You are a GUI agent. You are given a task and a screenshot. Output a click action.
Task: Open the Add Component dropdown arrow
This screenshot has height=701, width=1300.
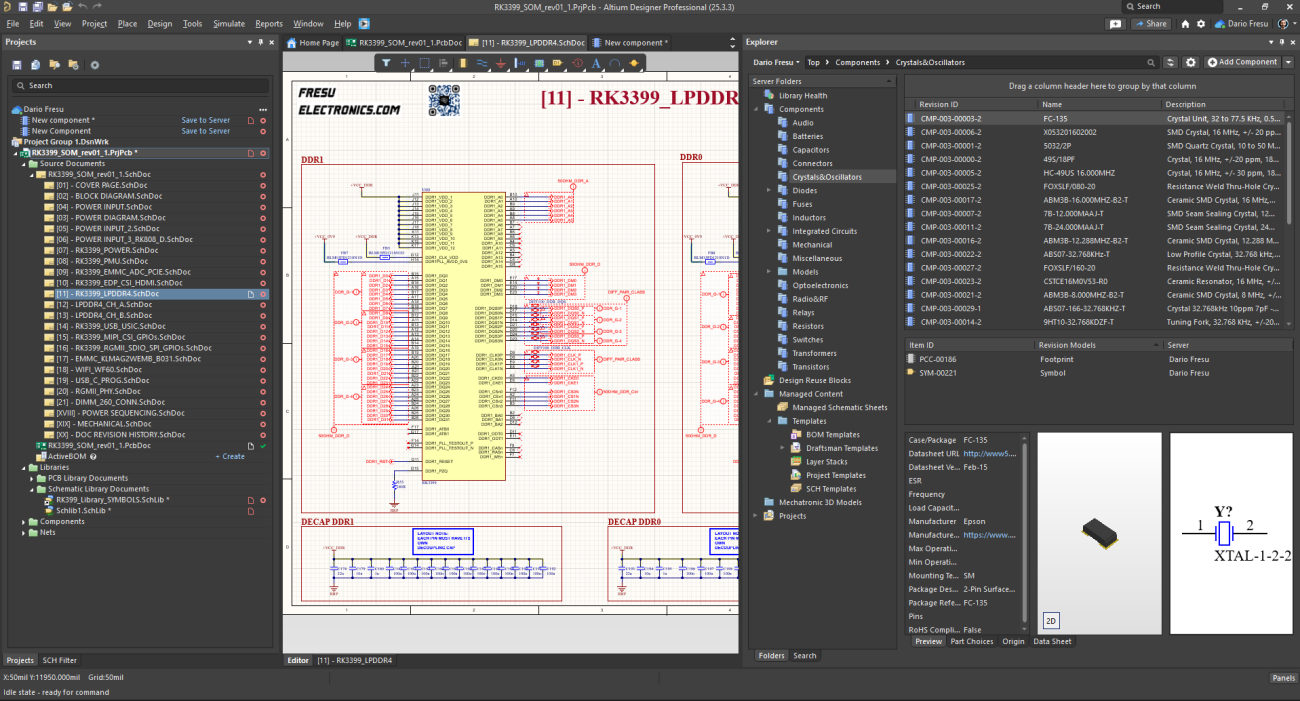pyautogui.click(x=1288, y=62)
